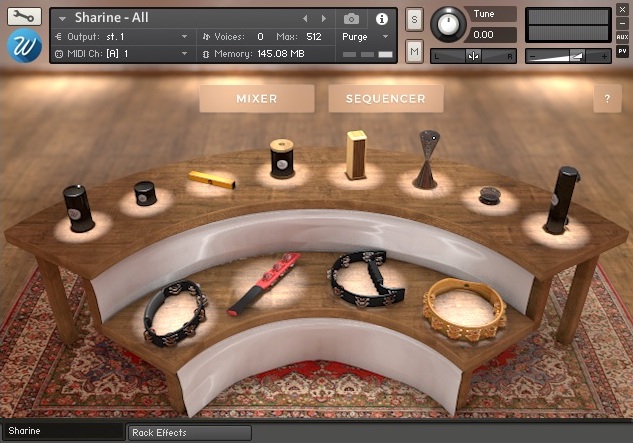The image size is (633, 443).
Task: Select the black shaker with wooden top
Action: (x=282, y=159)
